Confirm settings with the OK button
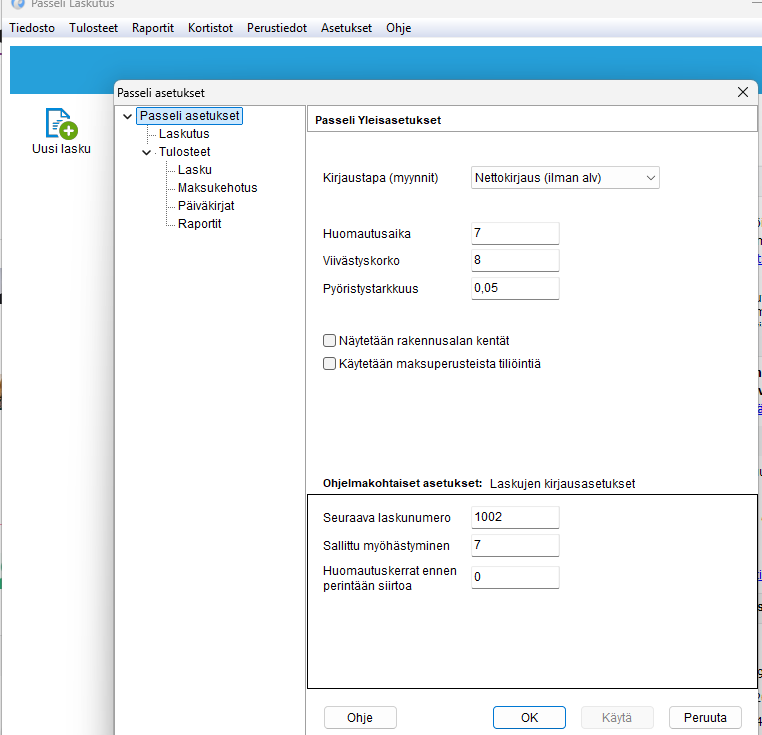 click(529, 718)
